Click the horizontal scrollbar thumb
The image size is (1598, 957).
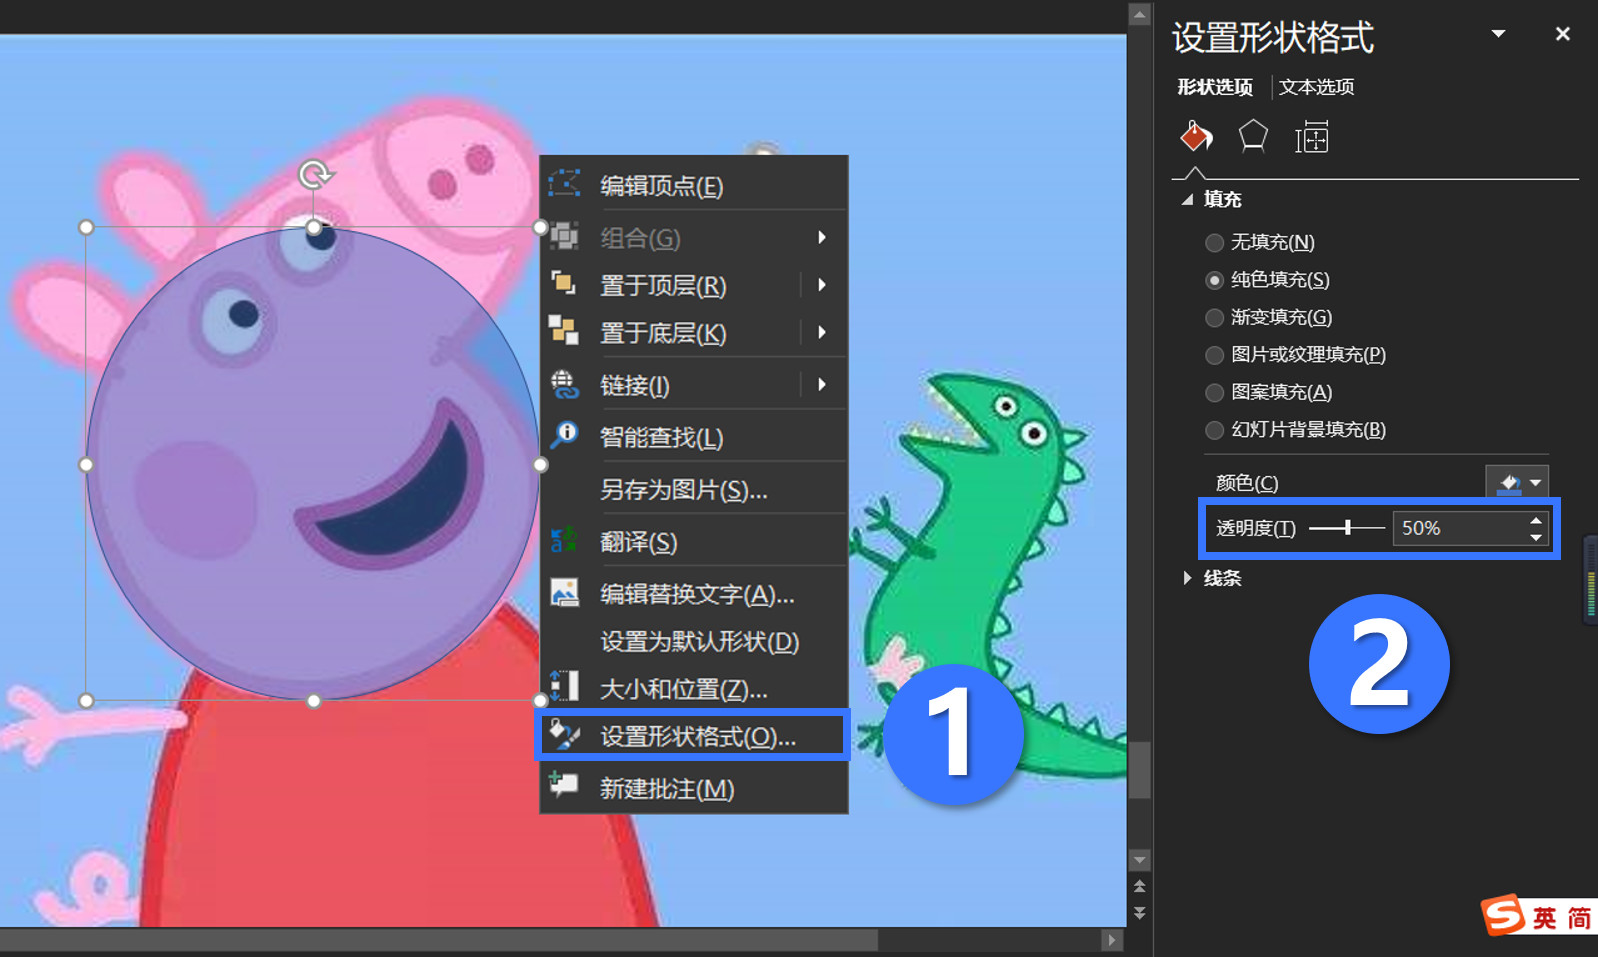(439, 940)
